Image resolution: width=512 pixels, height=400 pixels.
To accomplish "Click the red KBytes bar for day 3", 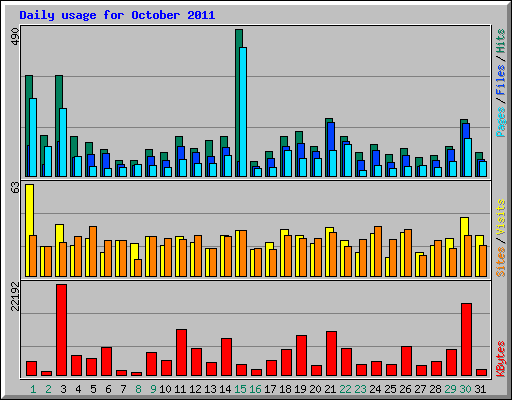I will click(x=62, y=330).
